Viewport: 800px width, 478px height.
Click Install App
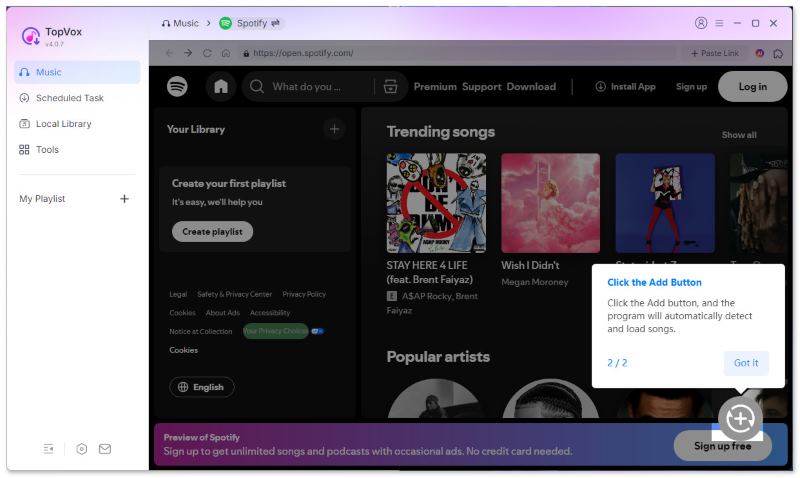click(626, 87)
